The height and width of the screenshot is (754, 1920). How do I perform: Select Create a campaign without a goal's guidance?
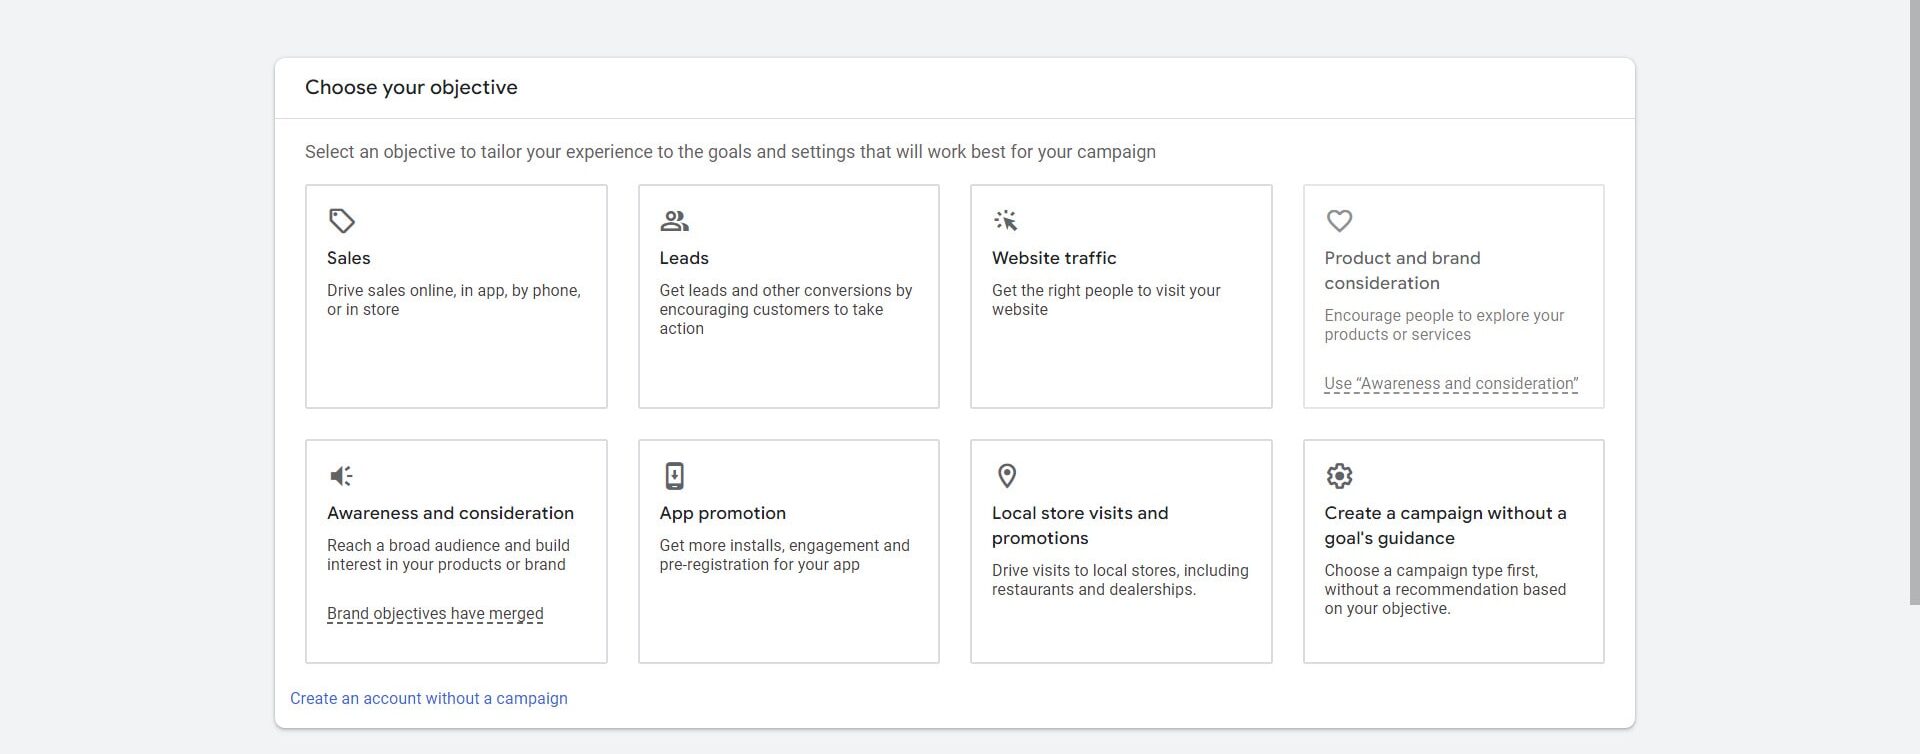[x=1445, y=525]
